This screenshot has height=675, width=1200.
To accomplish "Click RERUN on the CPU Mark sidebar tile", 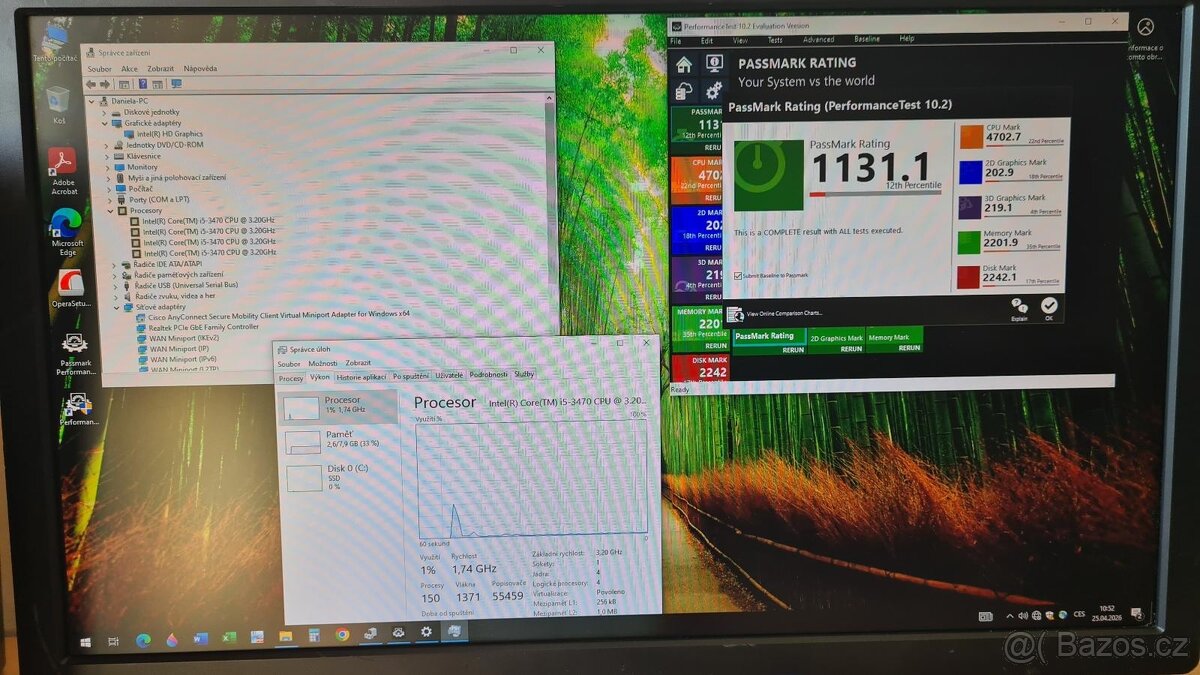I will [713, 198].
